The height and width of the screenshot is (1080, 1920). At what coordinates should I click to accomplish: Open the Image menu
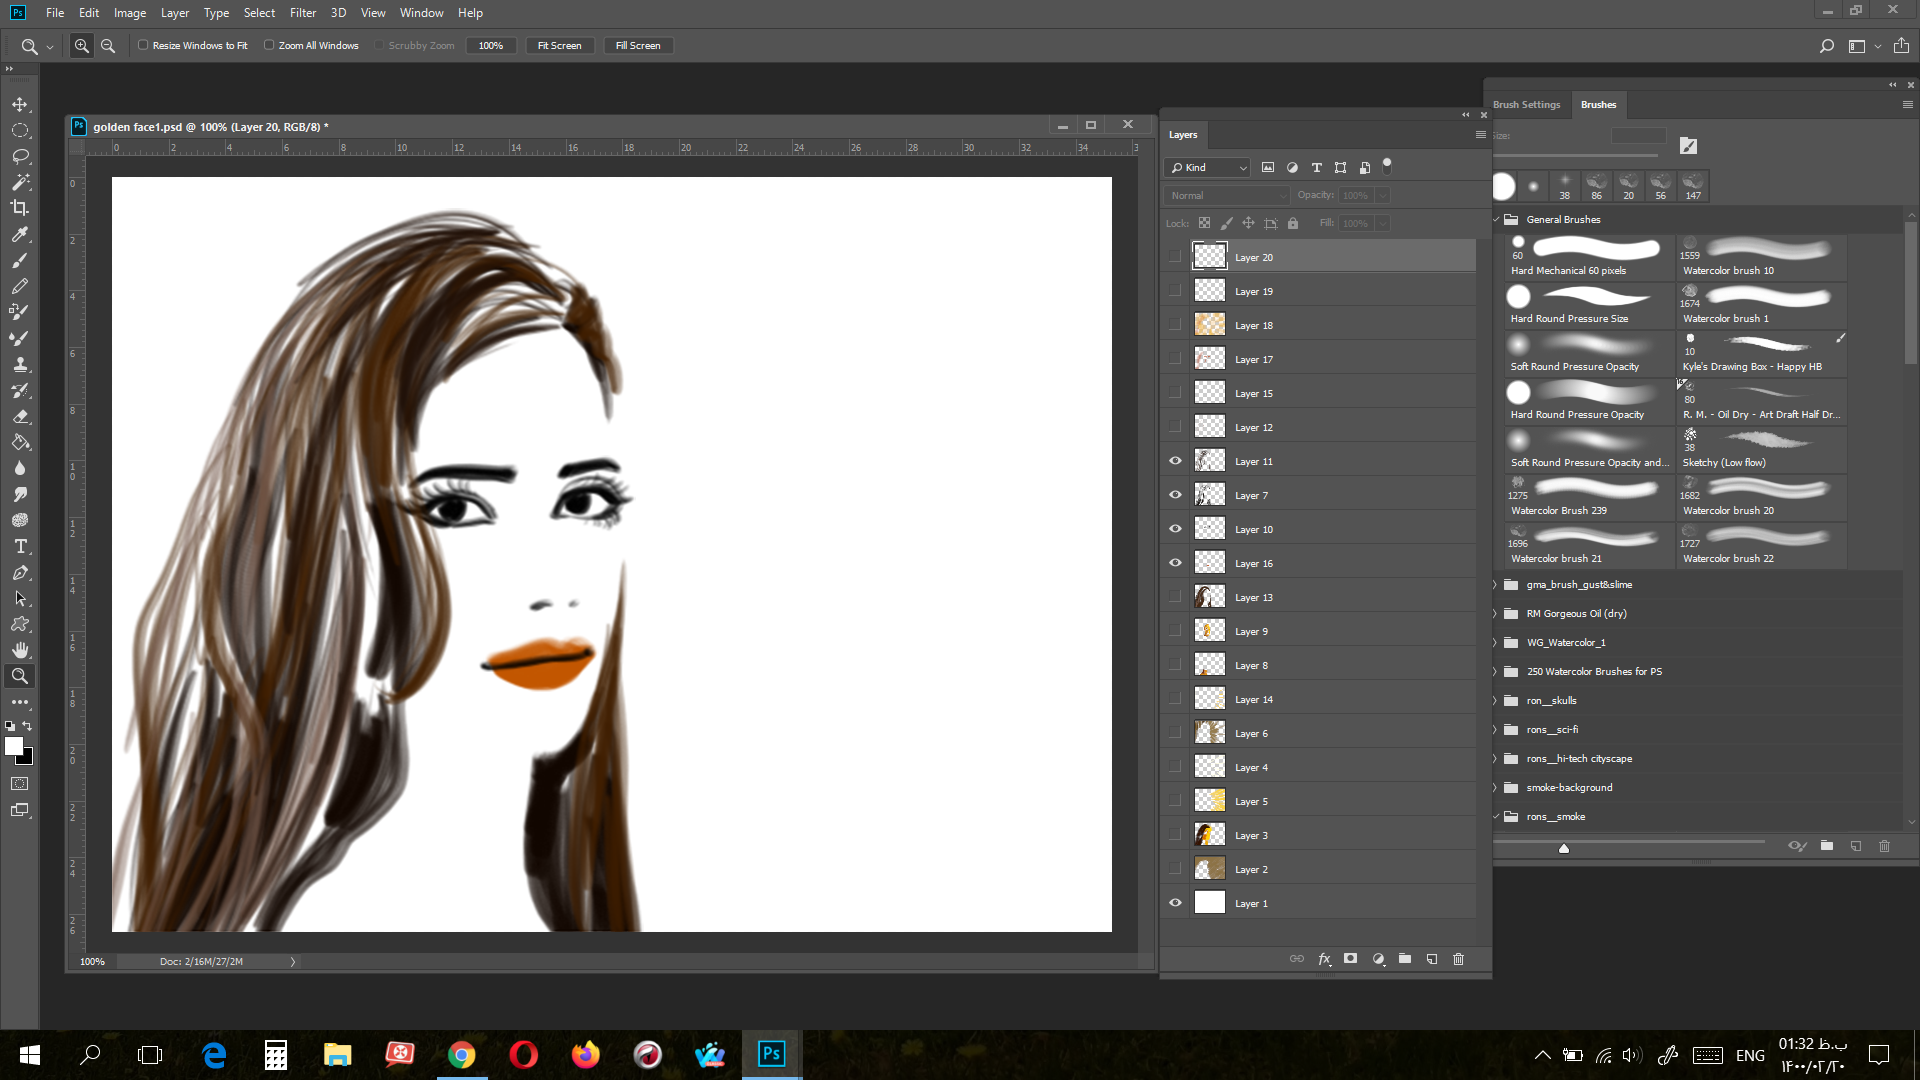(x=130, y=13)
